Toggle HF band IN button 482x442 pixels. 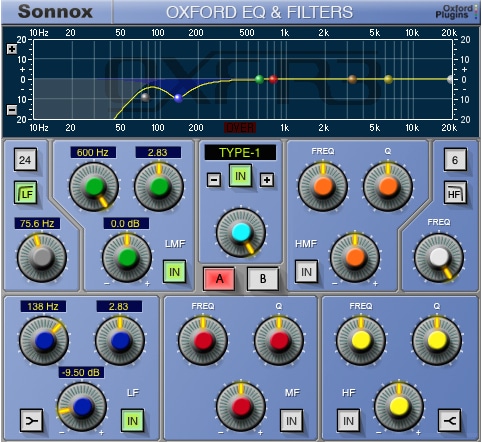coord(348,421)
